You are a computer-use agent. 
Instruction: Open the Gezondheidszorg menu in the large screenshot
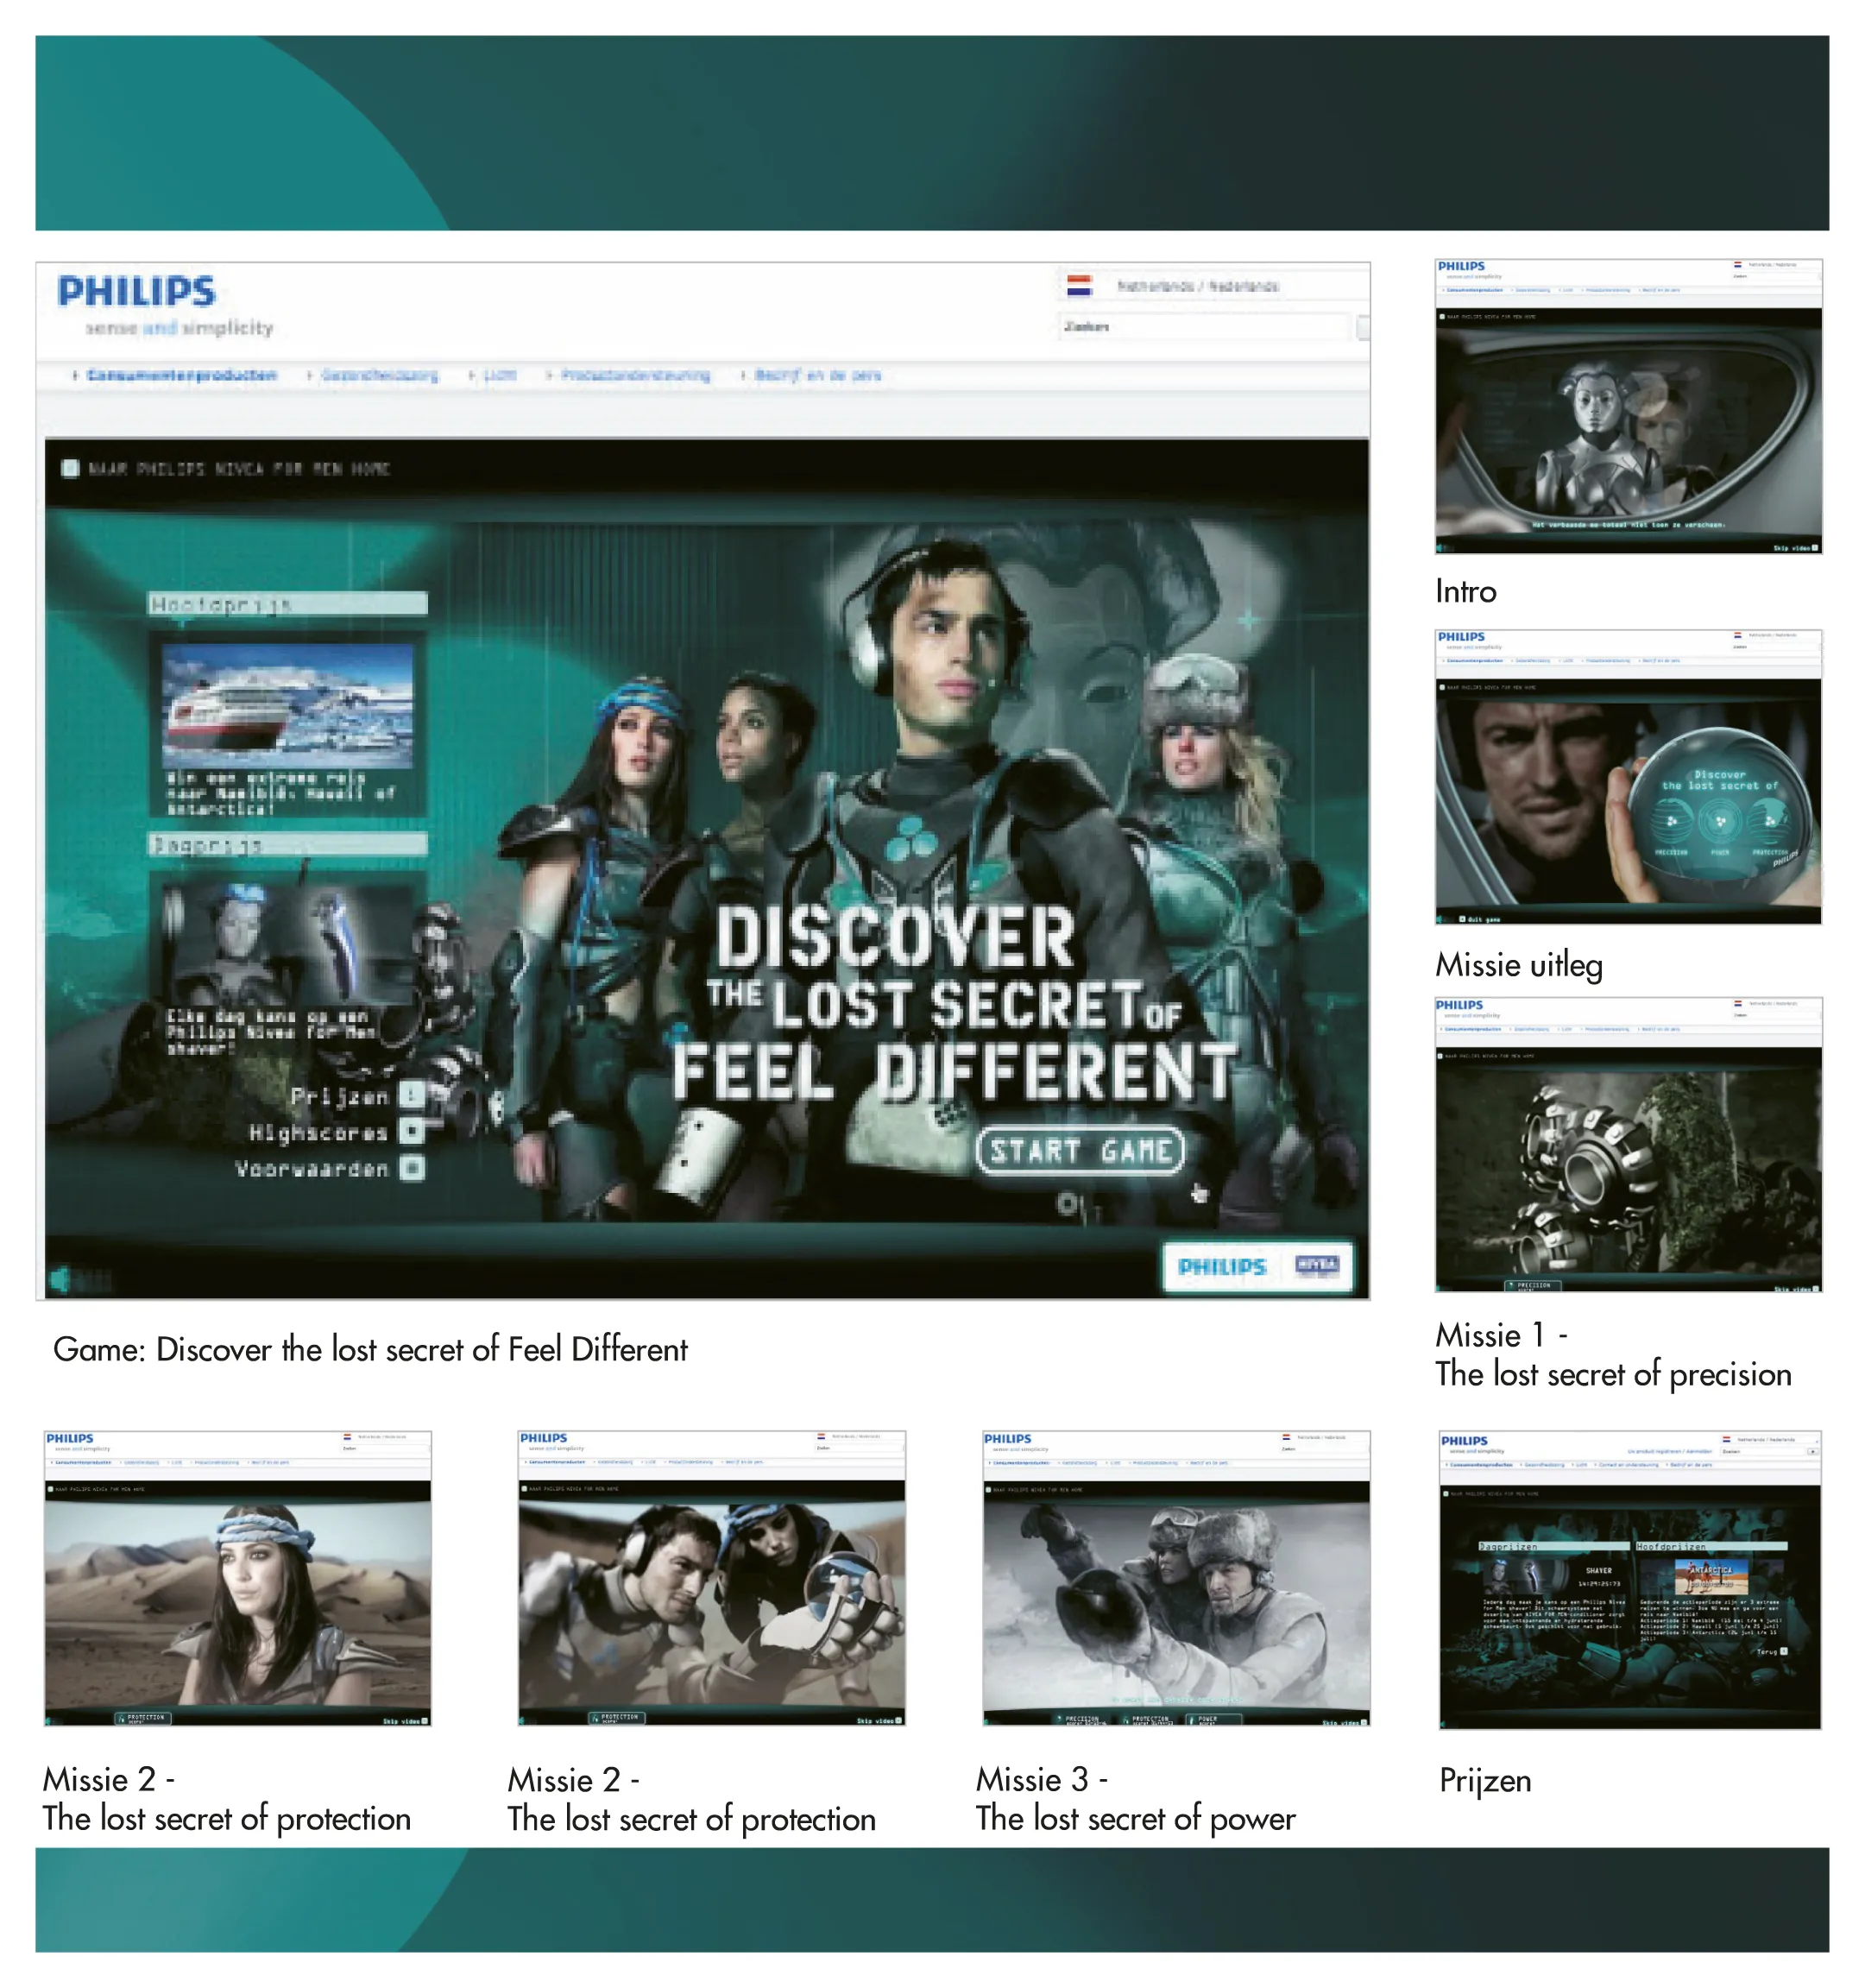tap(379, 375)
